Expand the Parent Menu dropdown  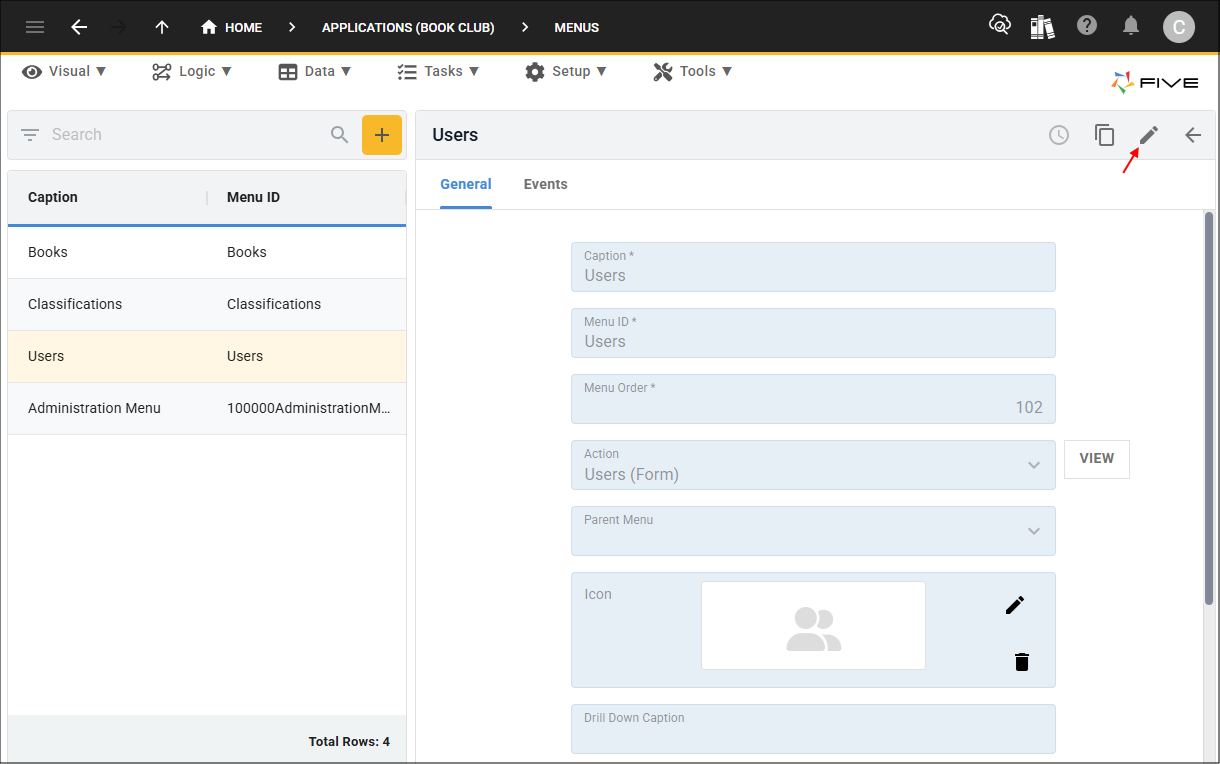(x=1034, y=531)
